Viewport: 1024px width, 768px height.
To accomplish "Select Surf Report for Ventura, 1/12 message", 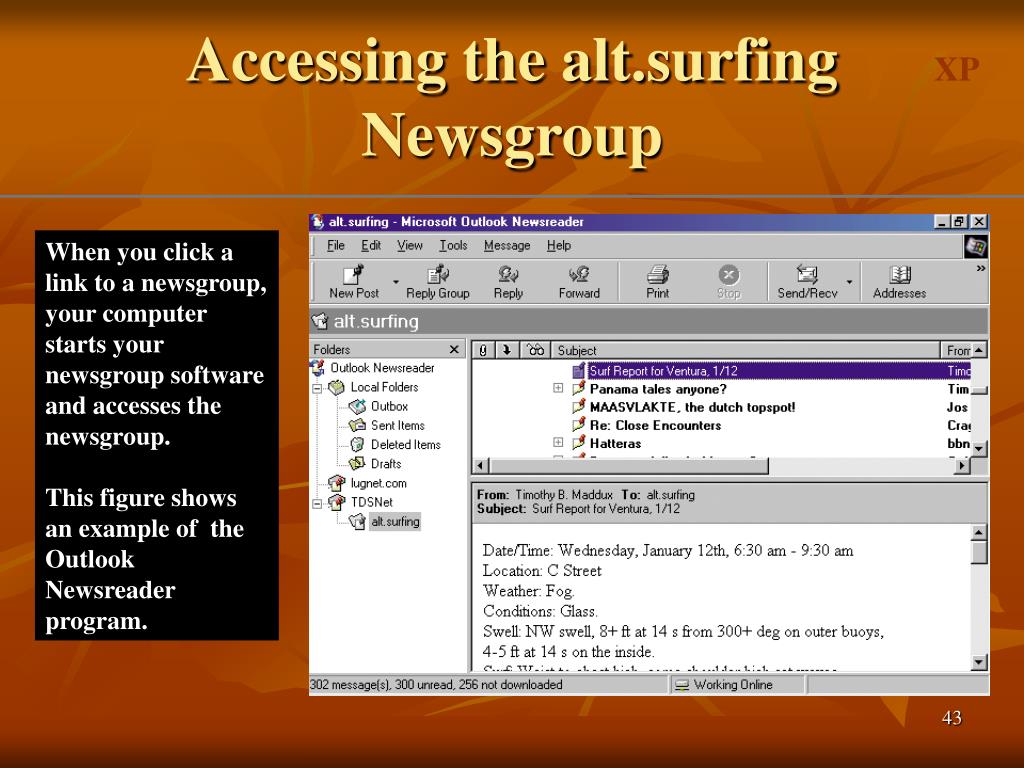I will [778, 371].
